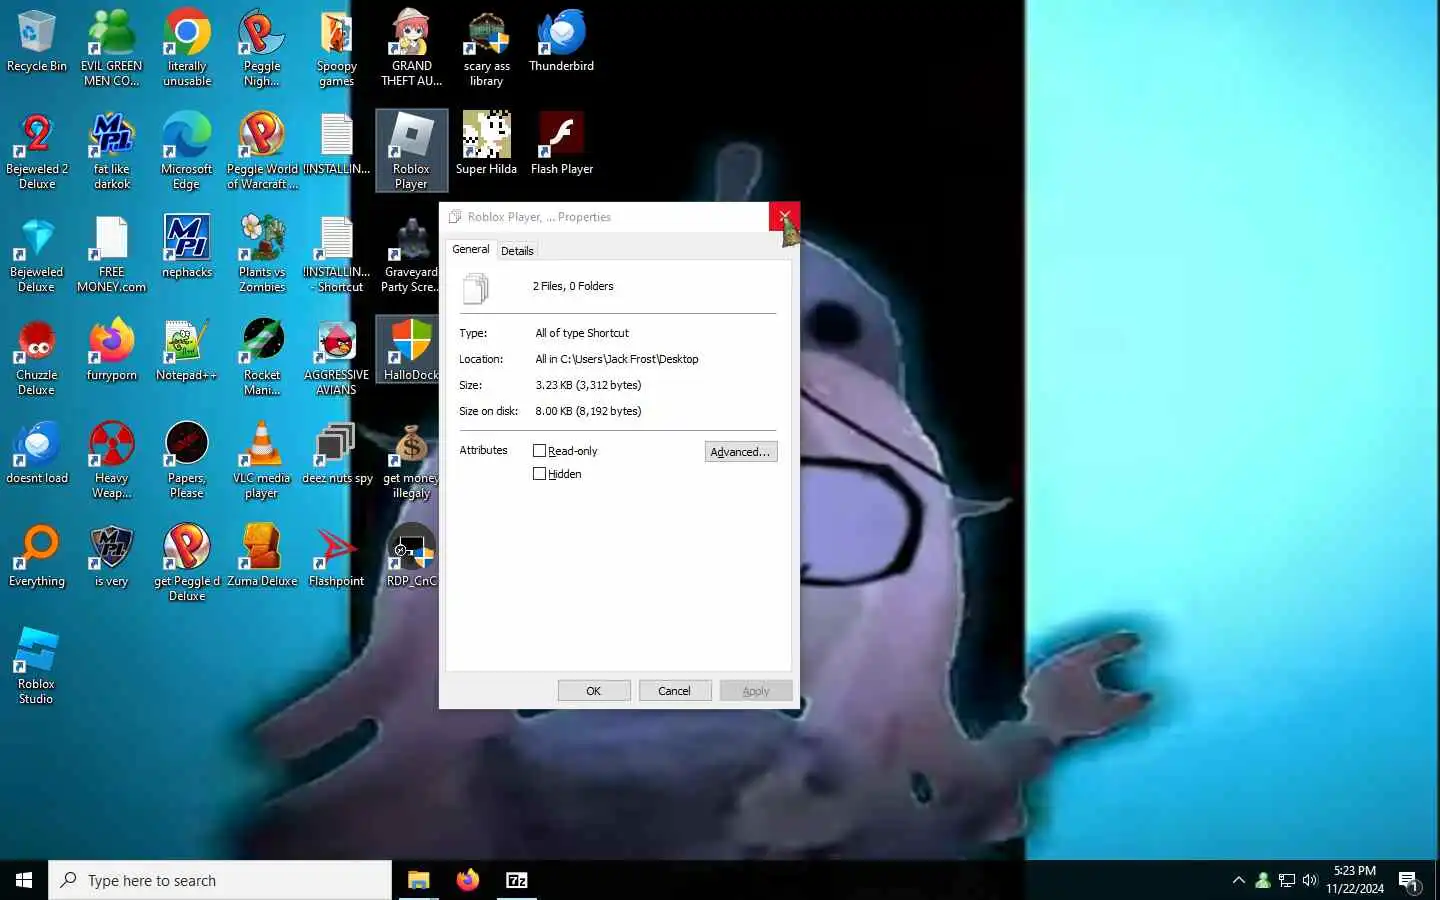The width and height of the screenshot is (1440, 900).
Task: Select the Spoopy games folder icon
Action: (336, 48)
